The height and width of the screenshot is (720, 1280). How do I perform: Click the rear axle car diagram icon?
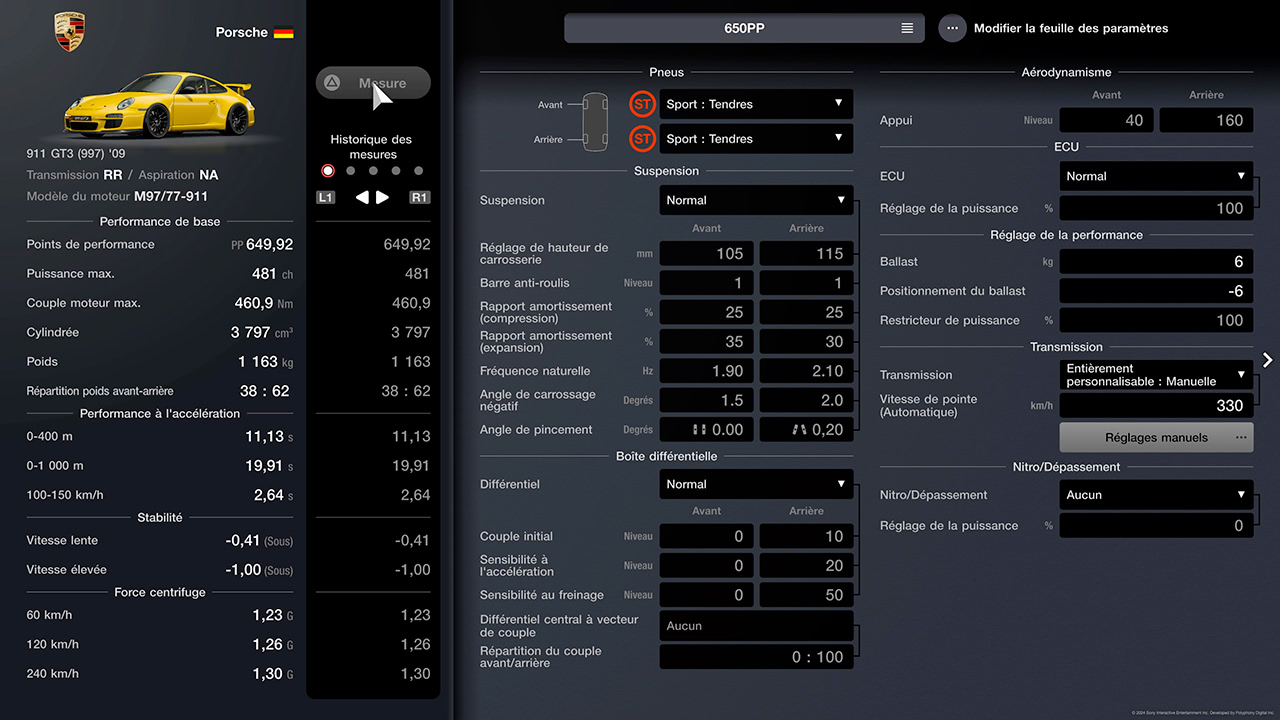[595, 139]
